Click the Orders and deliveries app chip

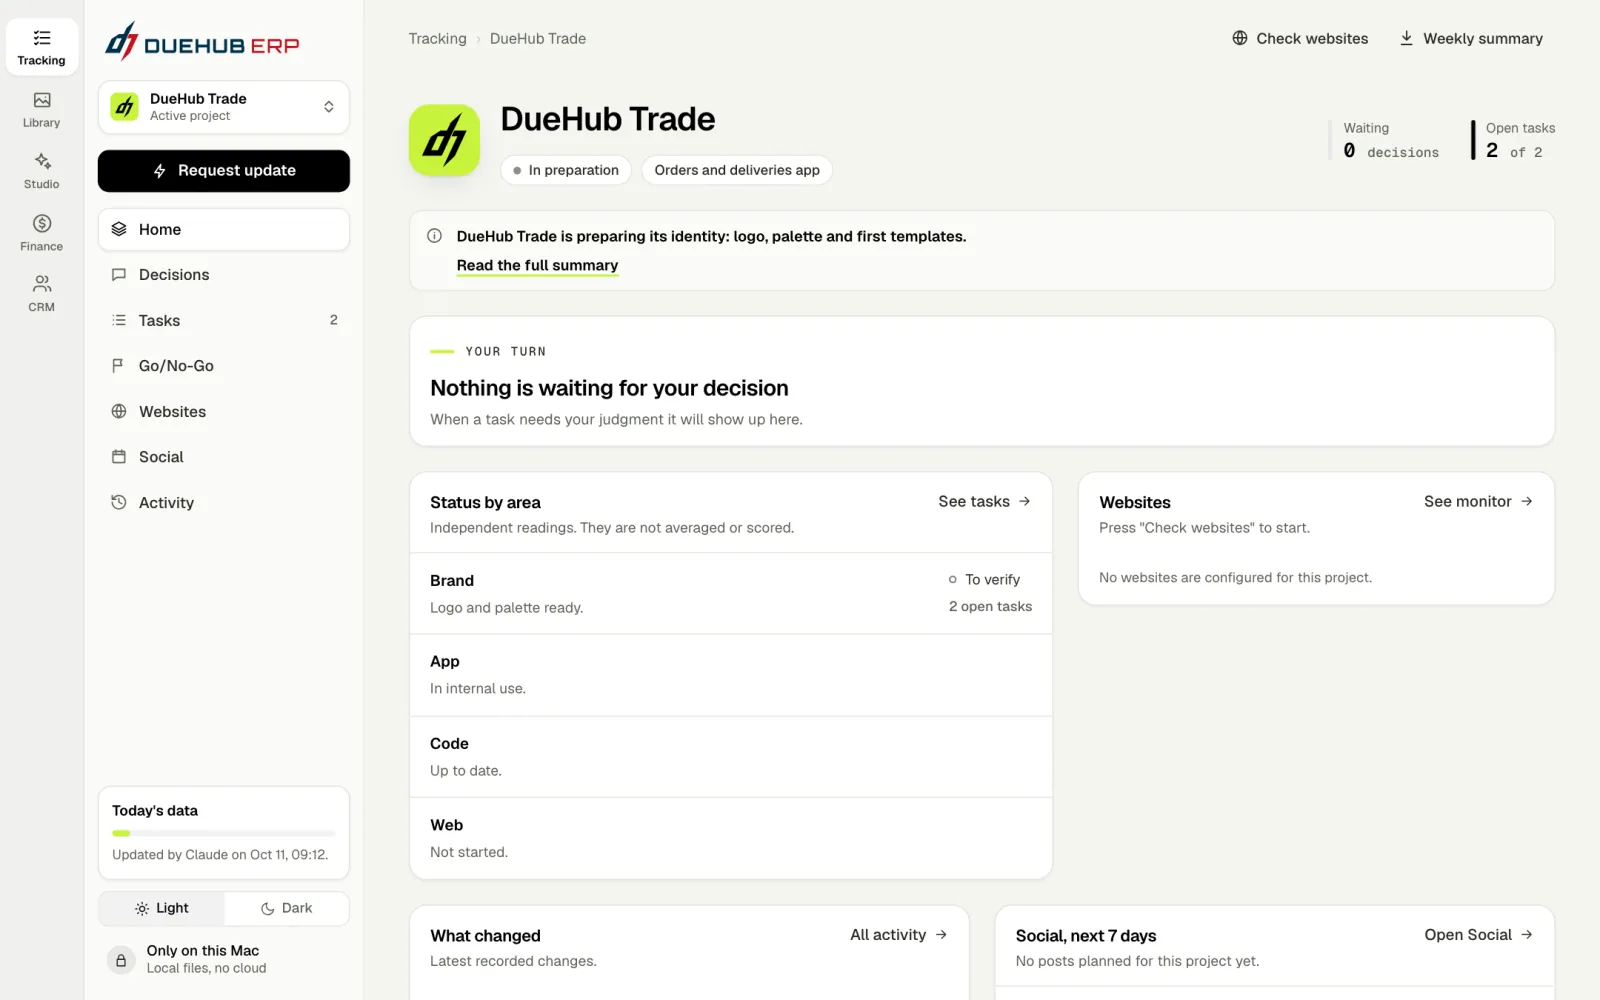point(737,170)
